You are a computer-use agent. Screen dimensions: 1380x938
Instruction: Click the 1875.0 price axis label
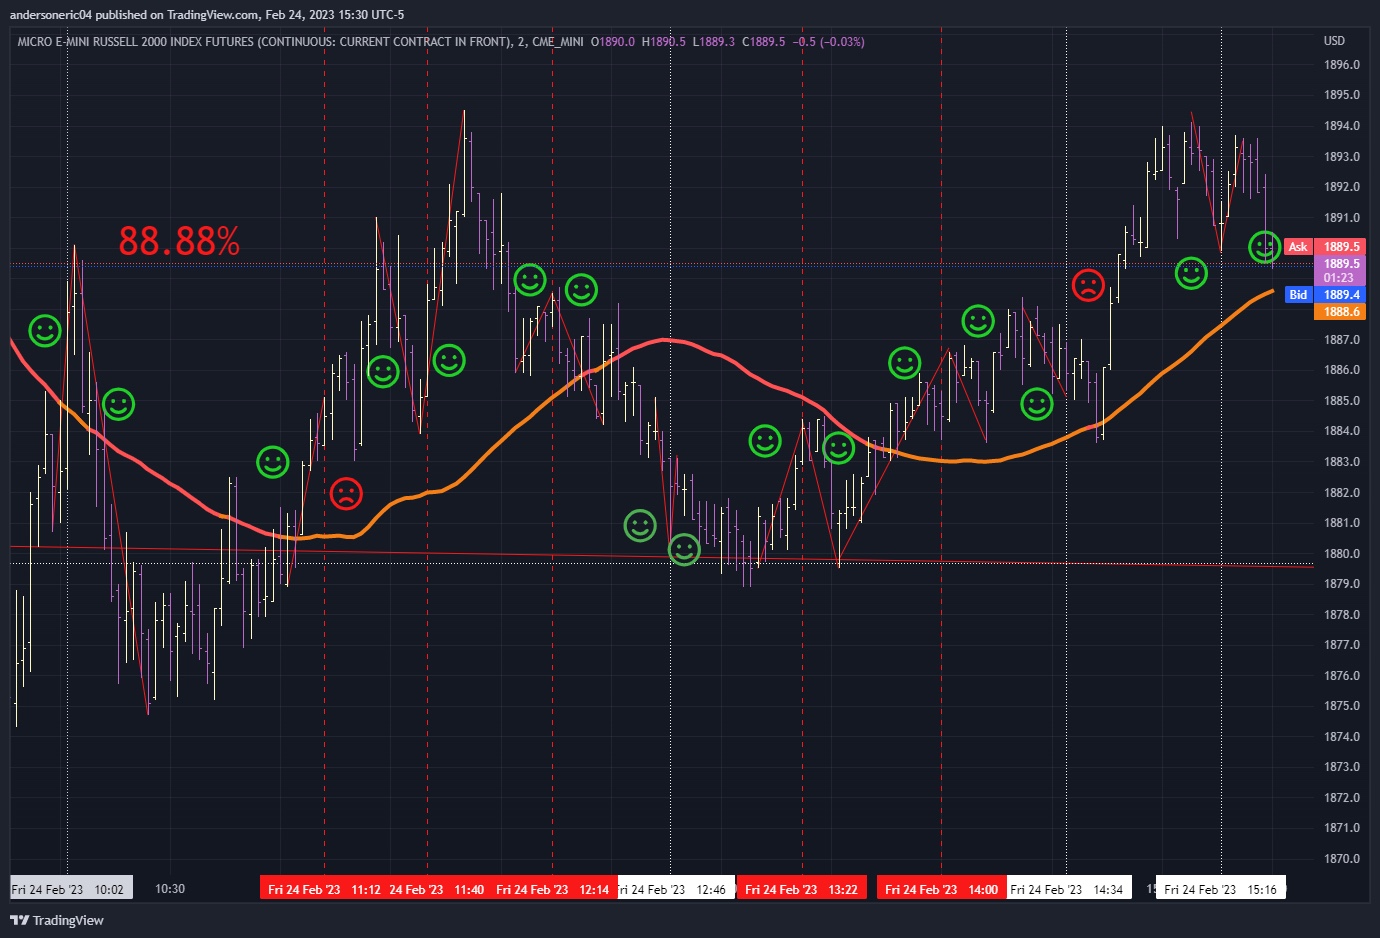tap(1342, 706)
